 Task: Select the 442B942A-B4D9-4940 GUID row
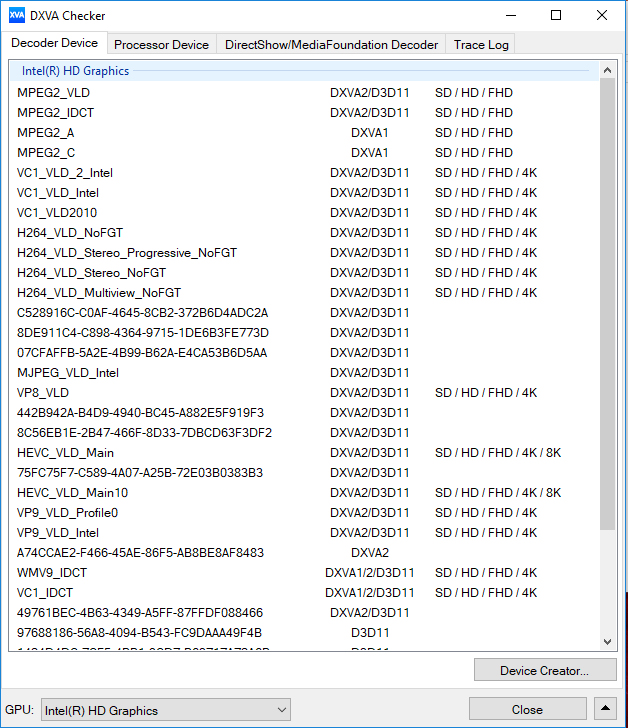304,412
